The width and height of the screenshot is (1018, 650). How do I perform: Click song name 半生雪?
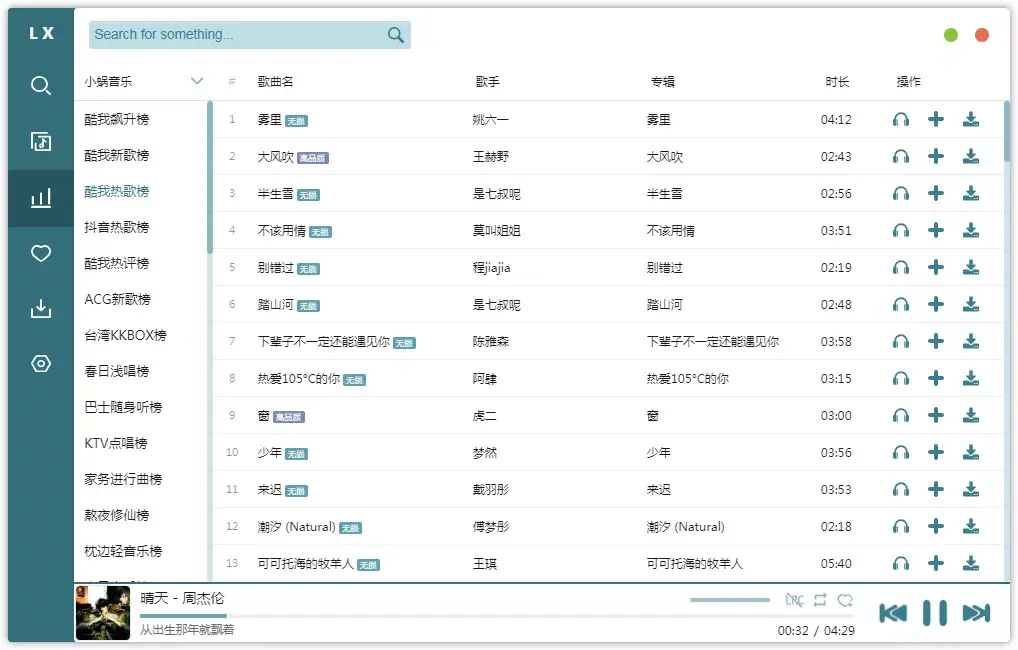(275, 194)
